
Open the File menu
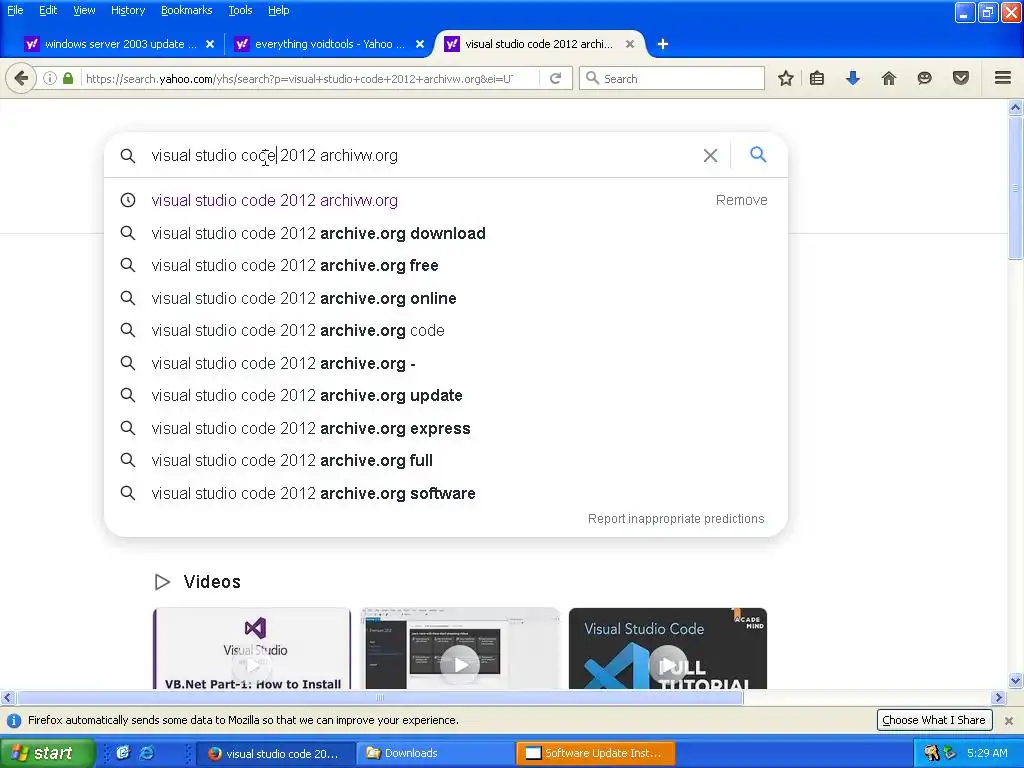point(15,10)
